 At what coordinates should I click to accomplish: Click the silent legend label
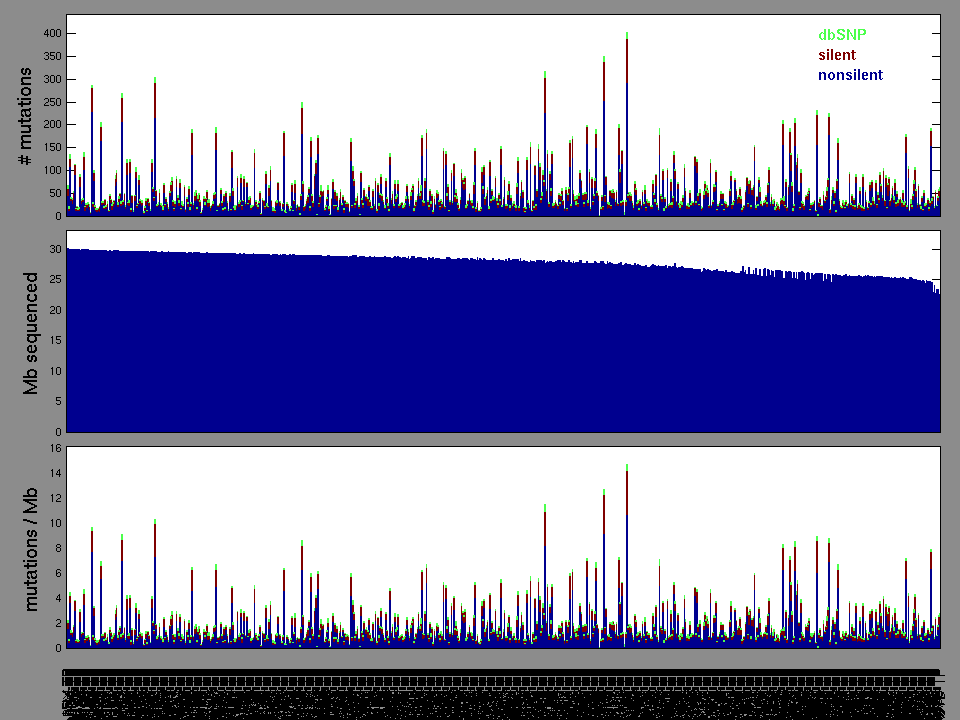click(x=837, y=55)
